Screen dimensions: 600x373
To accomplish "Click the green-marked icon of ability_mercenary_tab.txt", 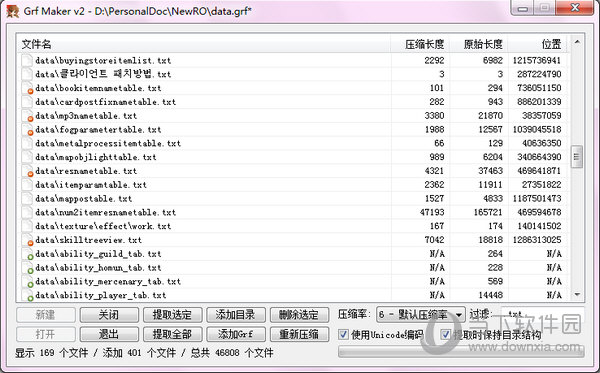I will [27, 282].
